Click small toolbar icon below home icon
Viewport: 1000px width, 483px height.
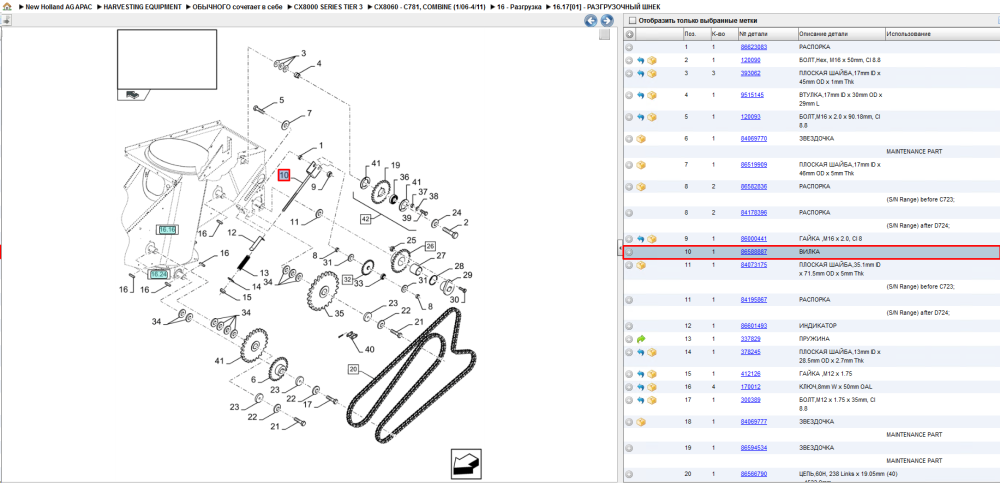tap(6, 20)
